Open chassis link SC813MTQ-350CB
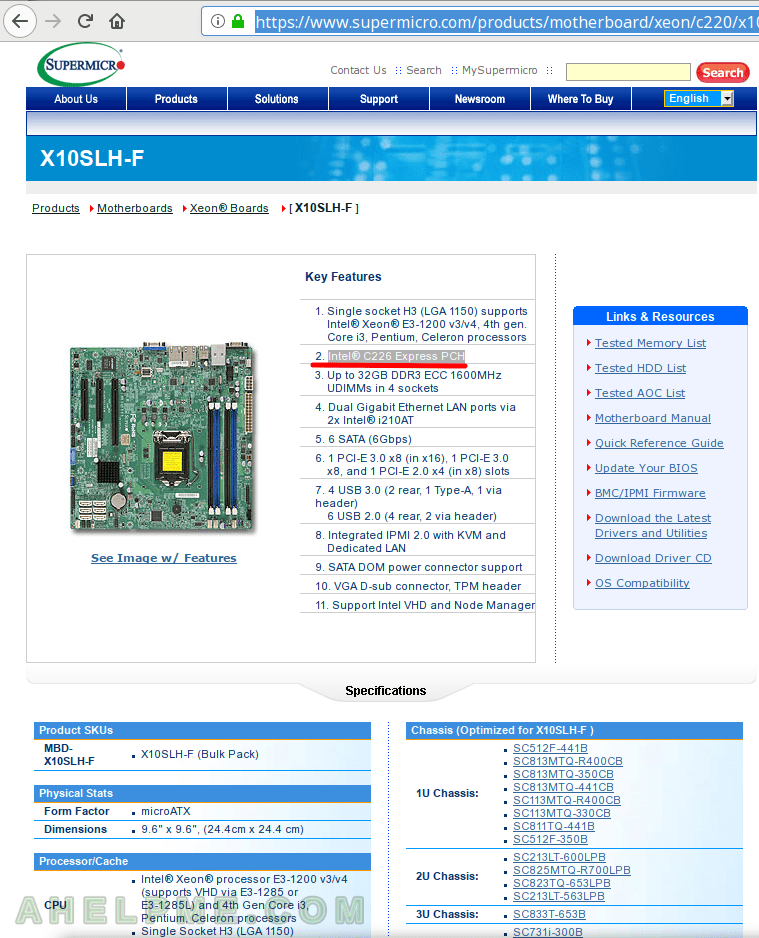759x938 pixels. point(563,775)
